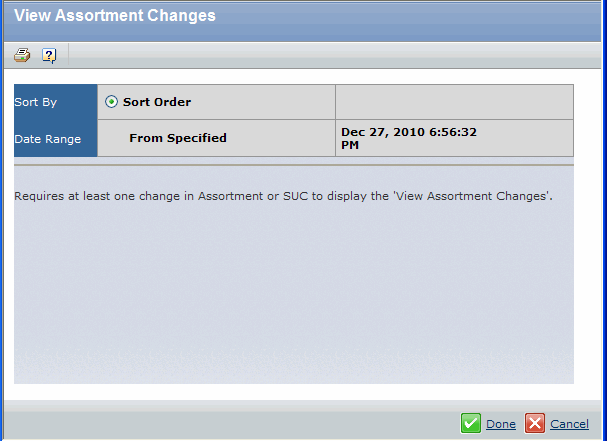Click the horizontal divider below Date Range row

(294, 165)
